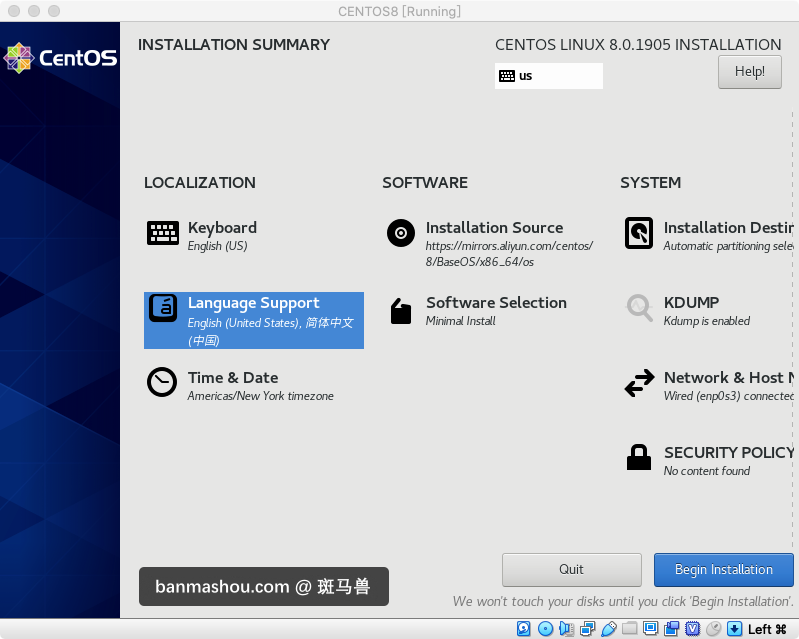Click 'Automatic partitioning' subtitle text
799x639 pixels.
pos(728,246)
